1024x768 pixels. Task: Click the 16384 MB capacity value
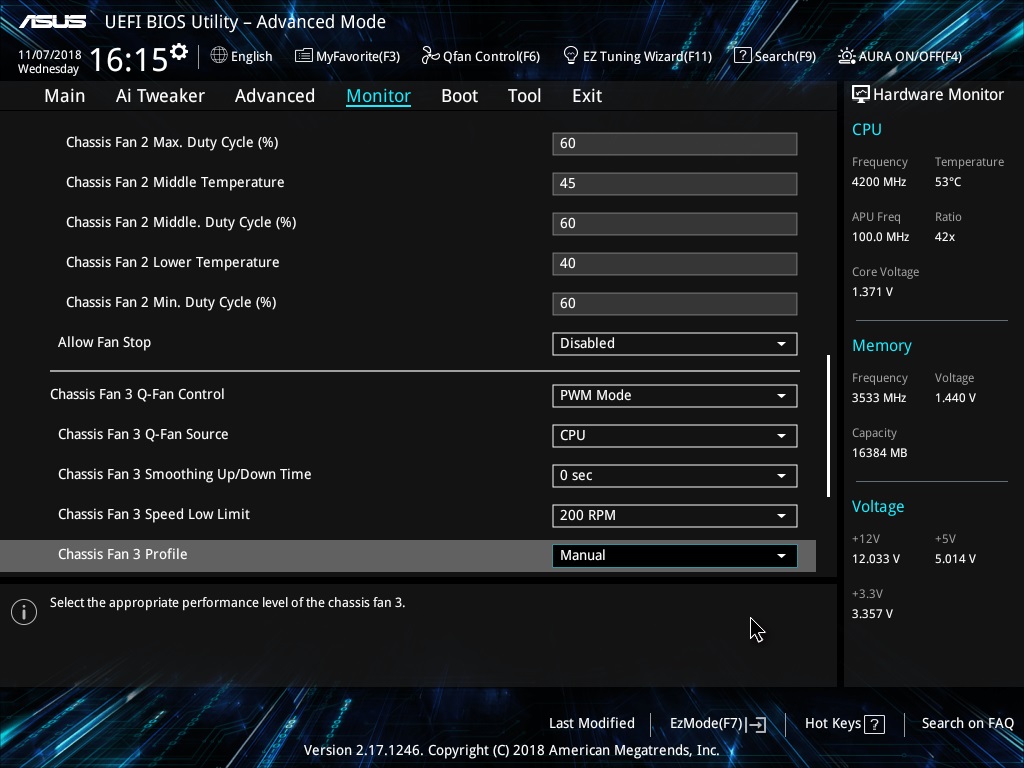point(880,453)
